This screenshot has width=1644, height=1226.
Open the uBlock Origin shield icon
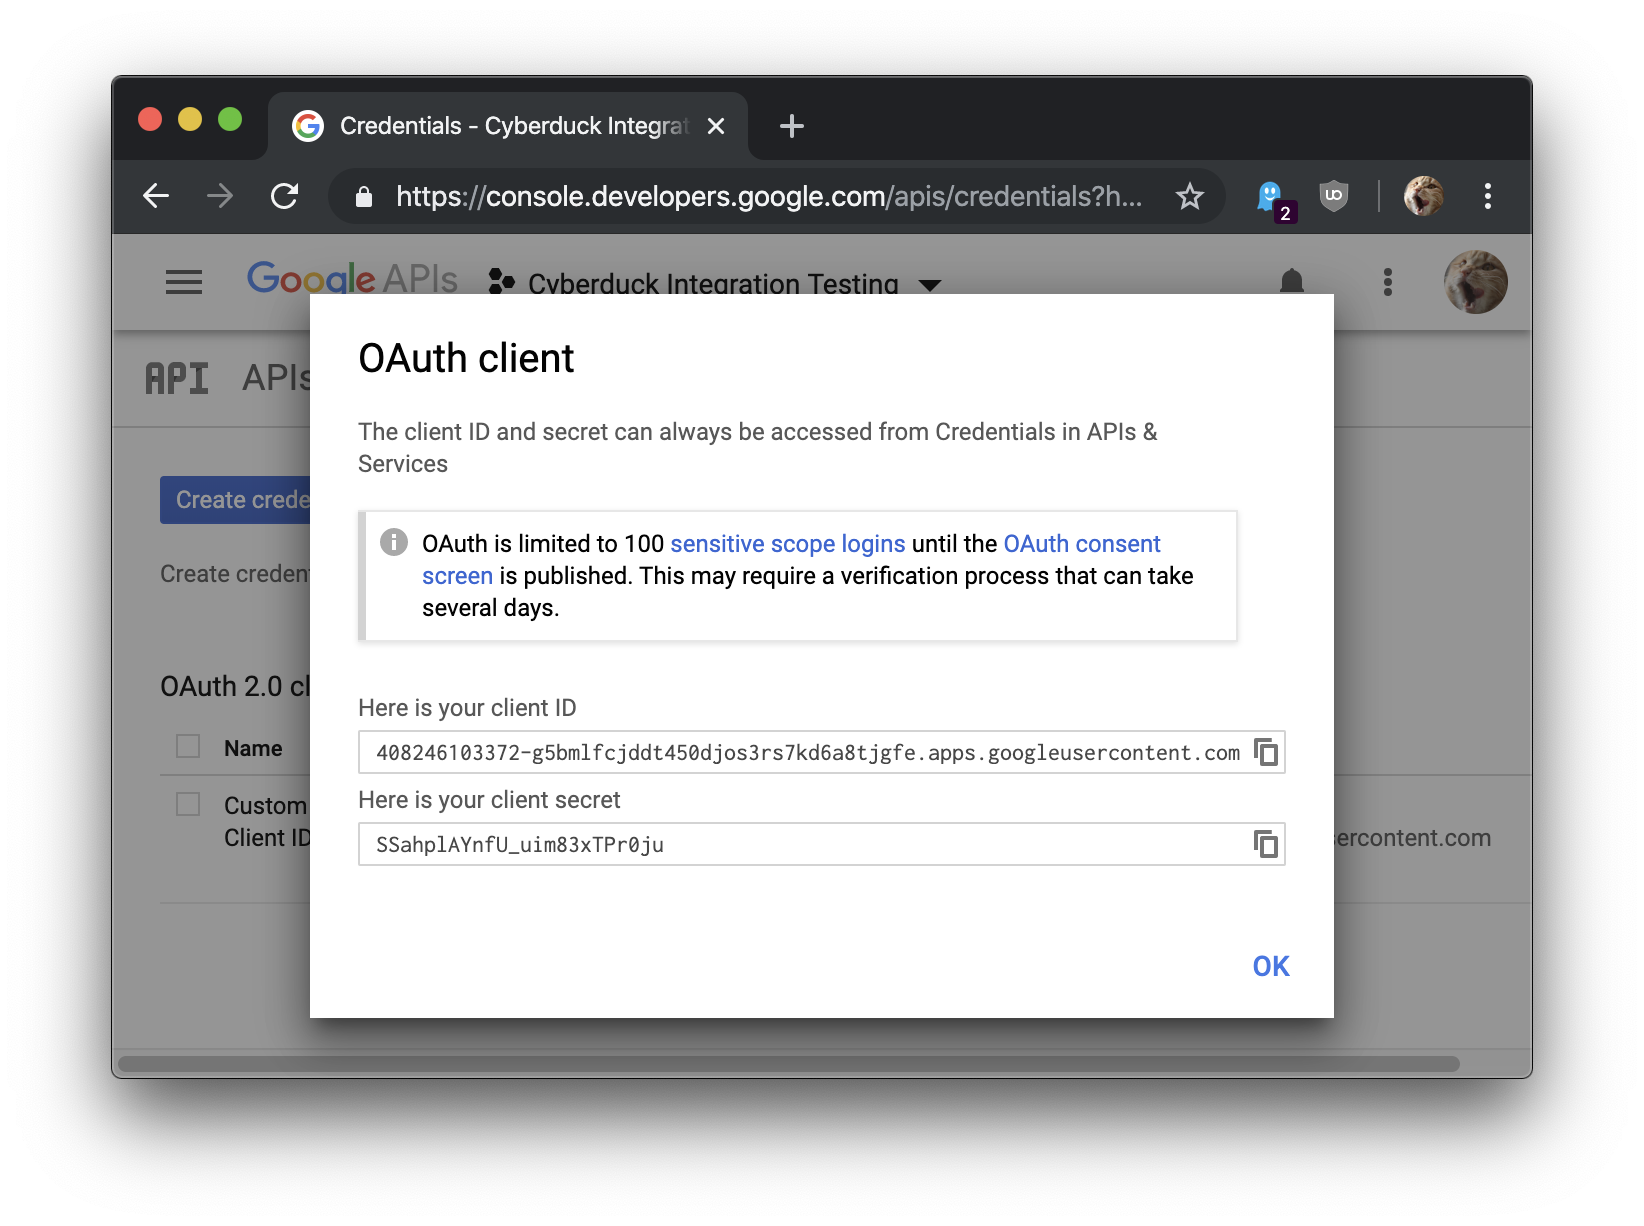1334,196
